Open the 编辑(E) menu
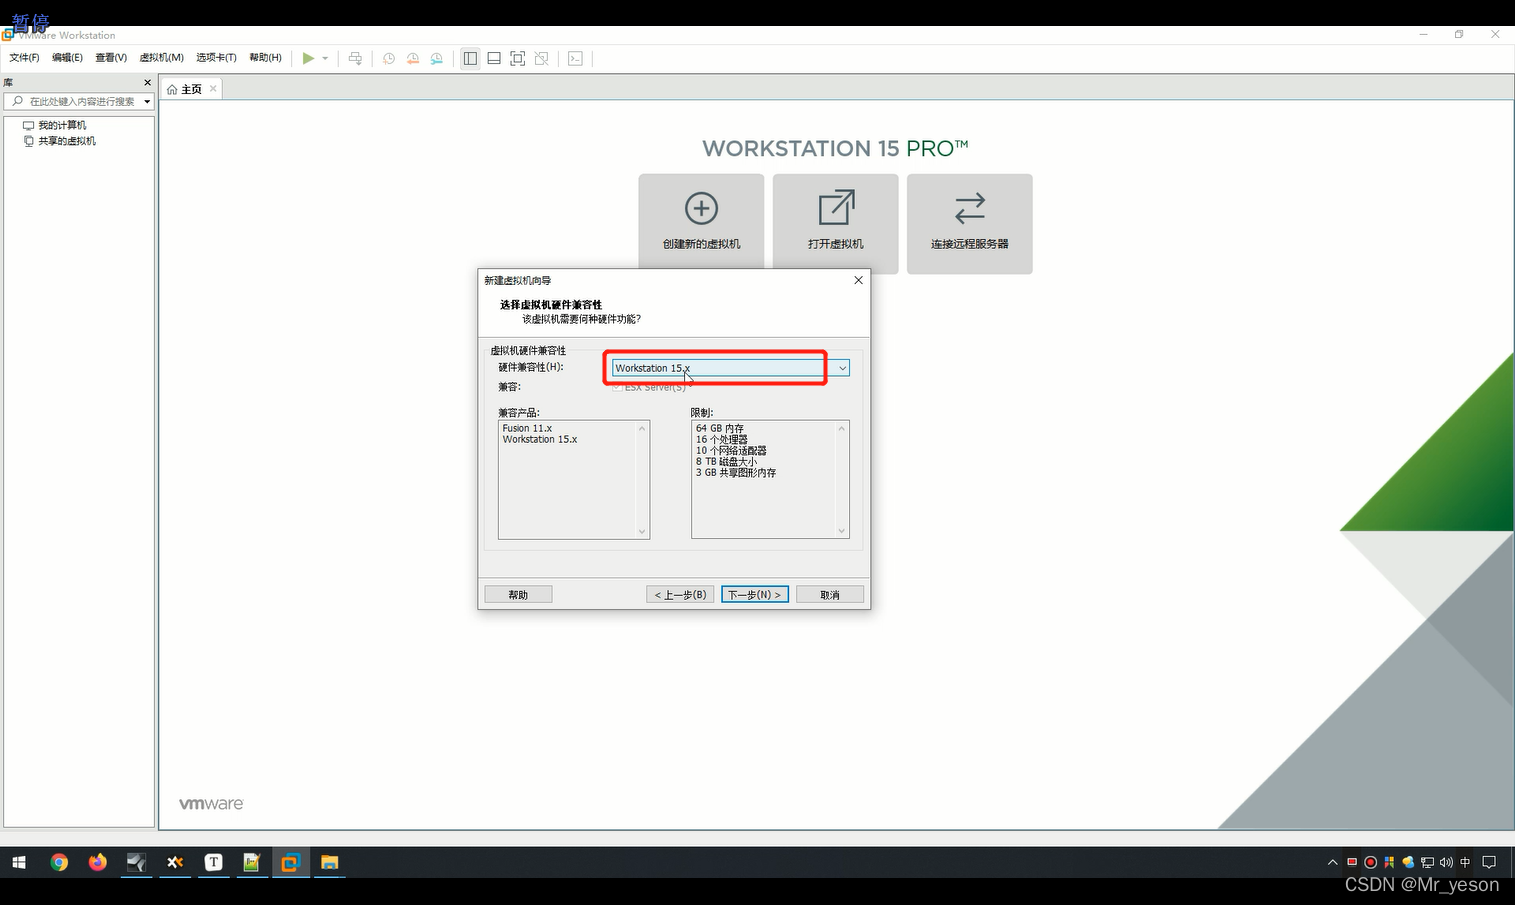 tap(67, 58)
